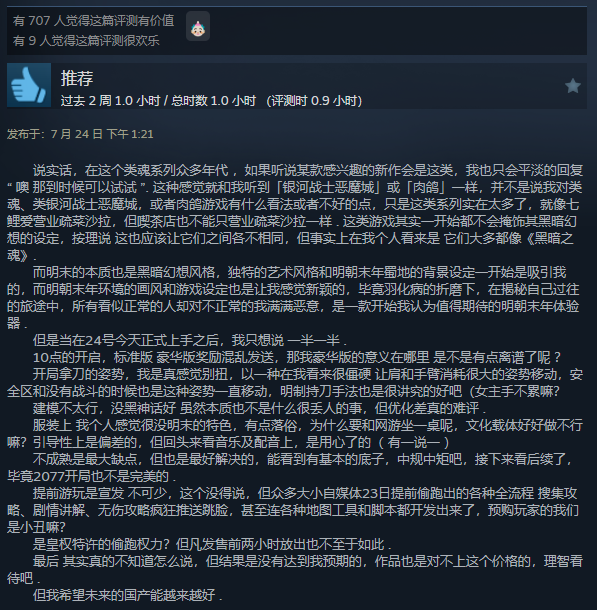597x610 pixels.
Task: Click the paragraph beginning 不成熟是最大缺点
Action: (x=291, y=467)
